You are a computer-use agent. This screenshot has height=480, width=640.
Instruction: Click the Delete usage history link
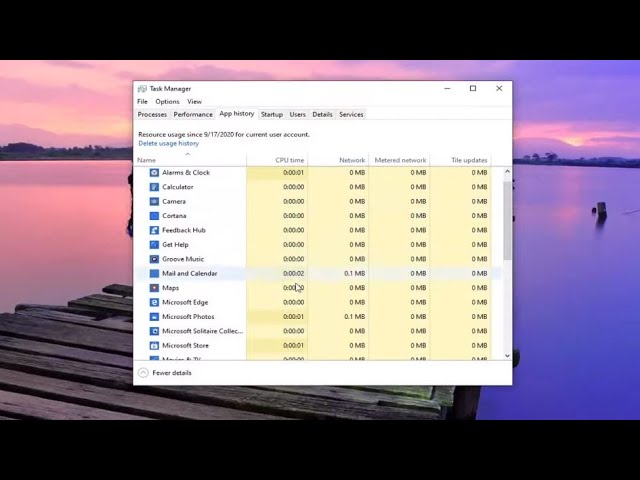pyautogui.click(x=169, y=144)
